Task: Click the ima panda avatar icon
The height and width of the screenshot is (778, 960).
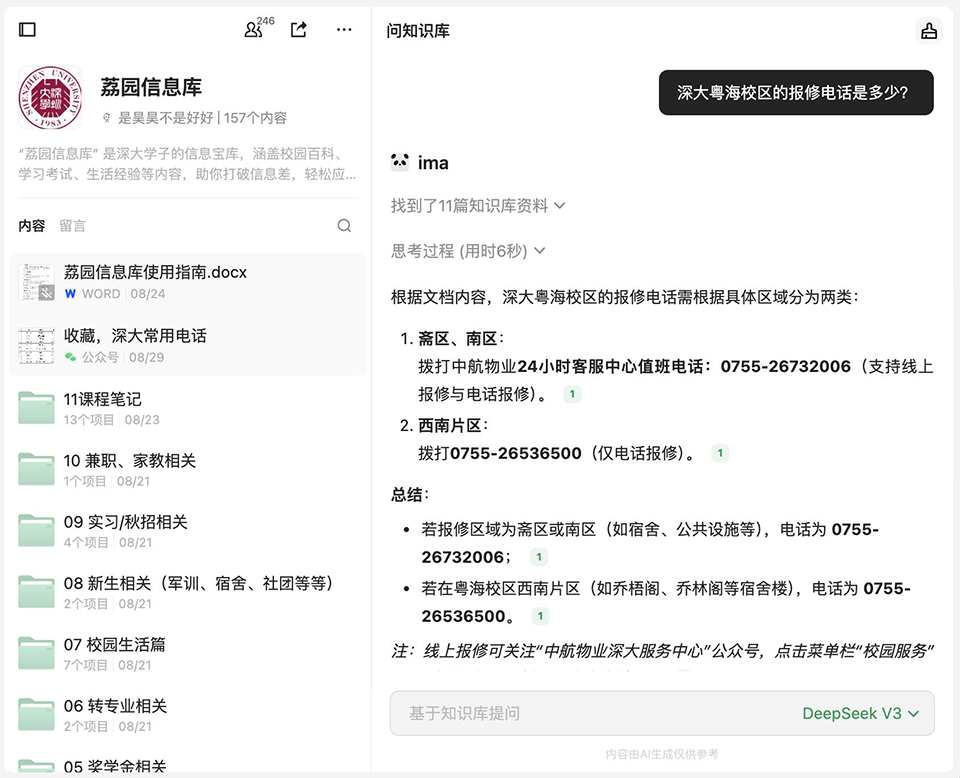Action: click(400, 162)
